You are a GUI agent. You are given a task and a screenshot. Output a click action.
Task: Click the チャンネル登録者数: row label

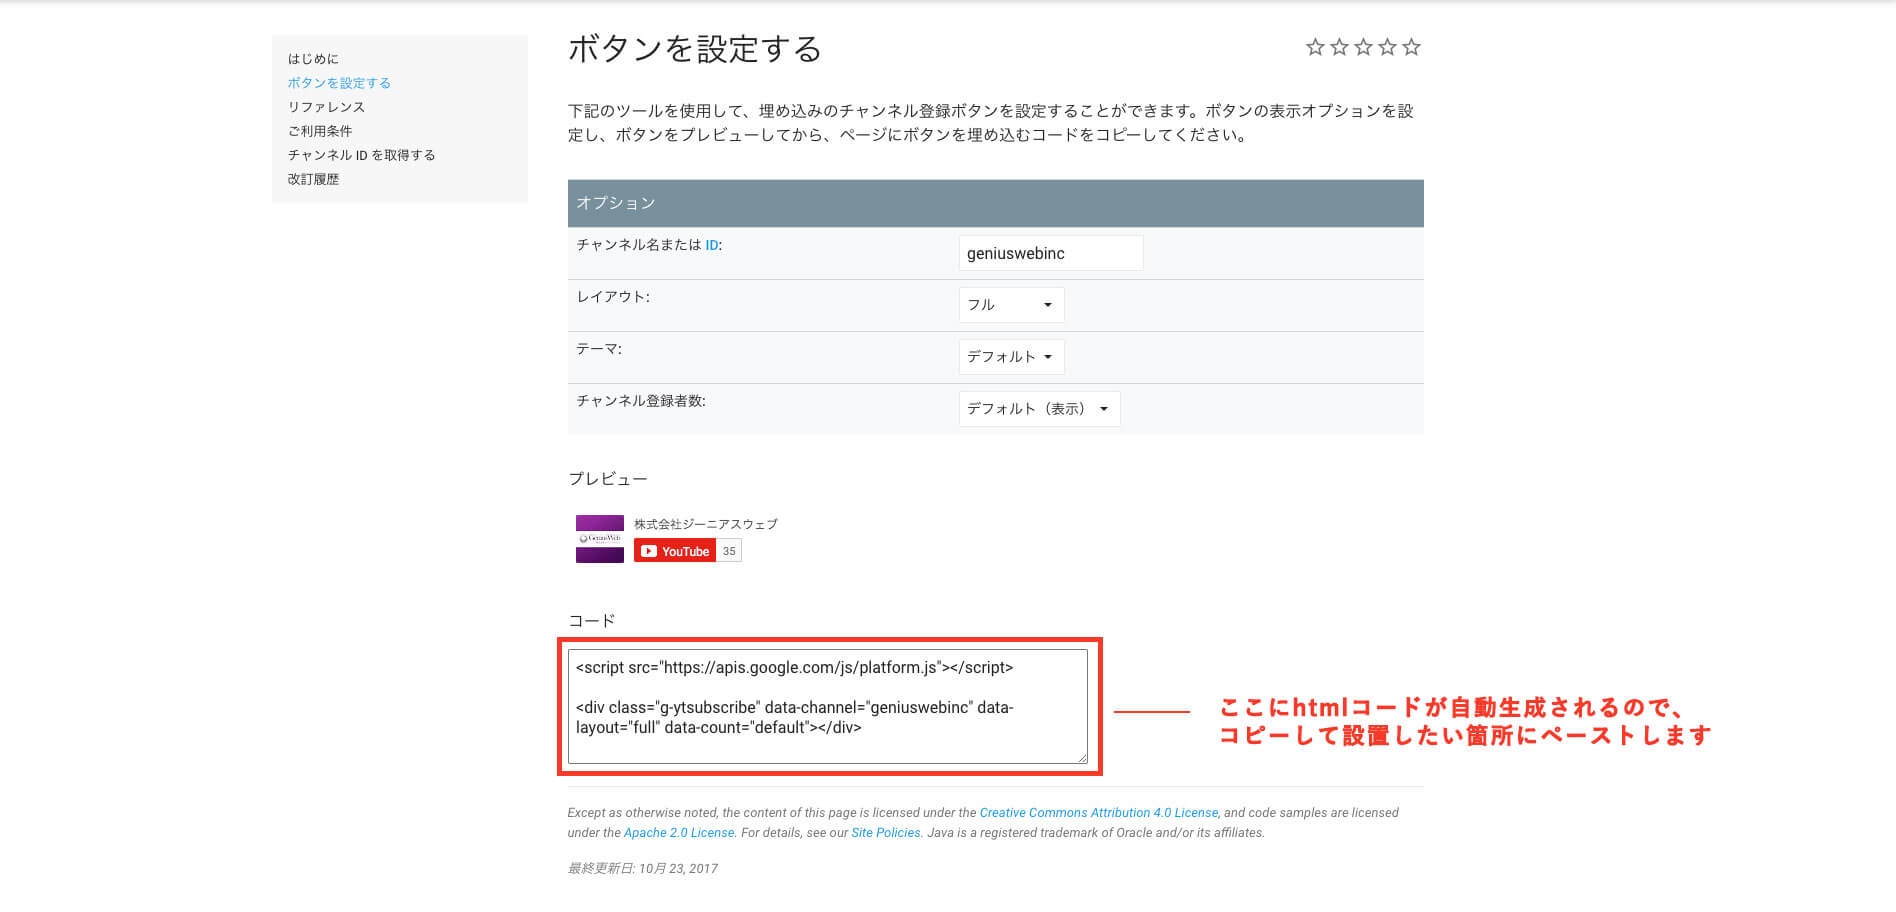(641, 401)
